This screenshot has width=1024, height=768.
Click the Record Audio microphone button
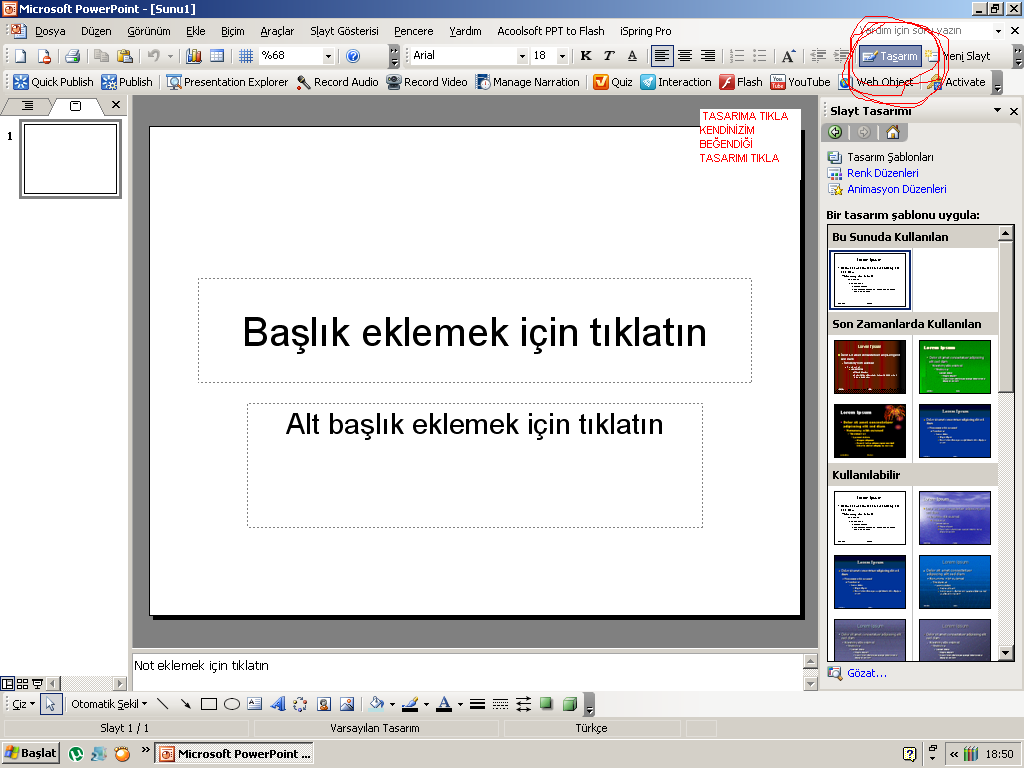click(337, 82)
